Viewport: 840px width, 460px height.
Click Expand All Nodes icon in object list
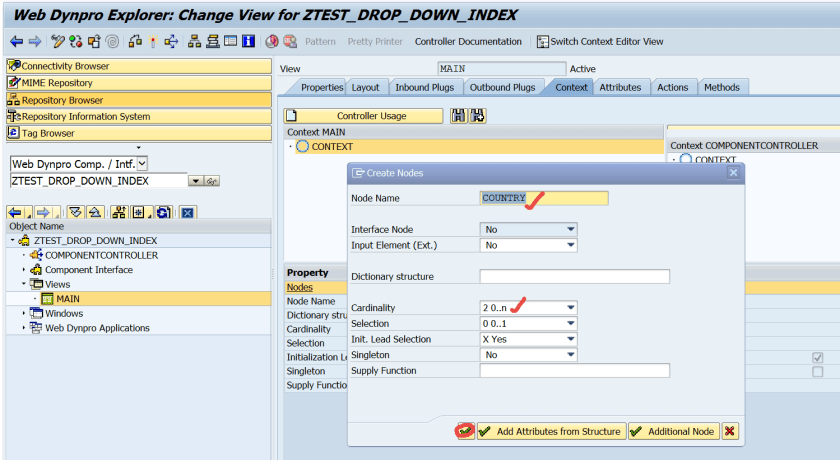click(x=75, y=213)
